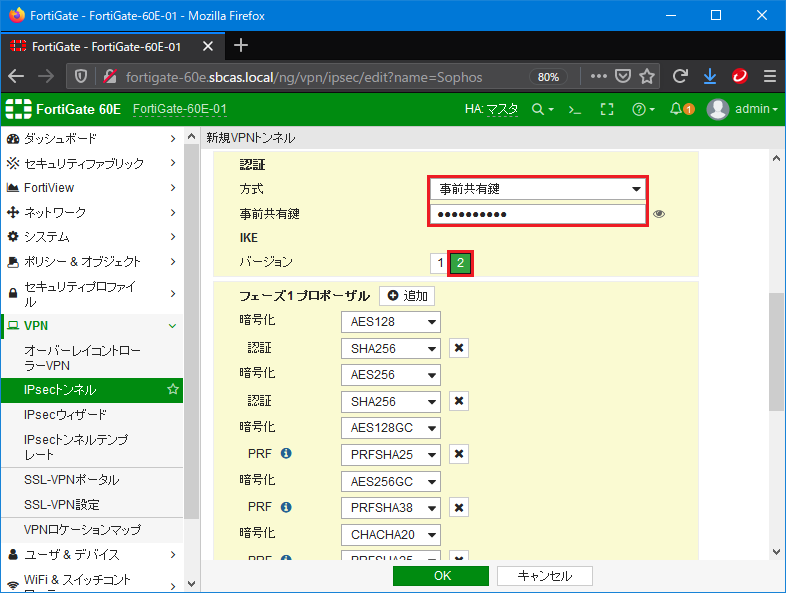Open the CLI console icon
786x593 pixels.
pos(574,109)
